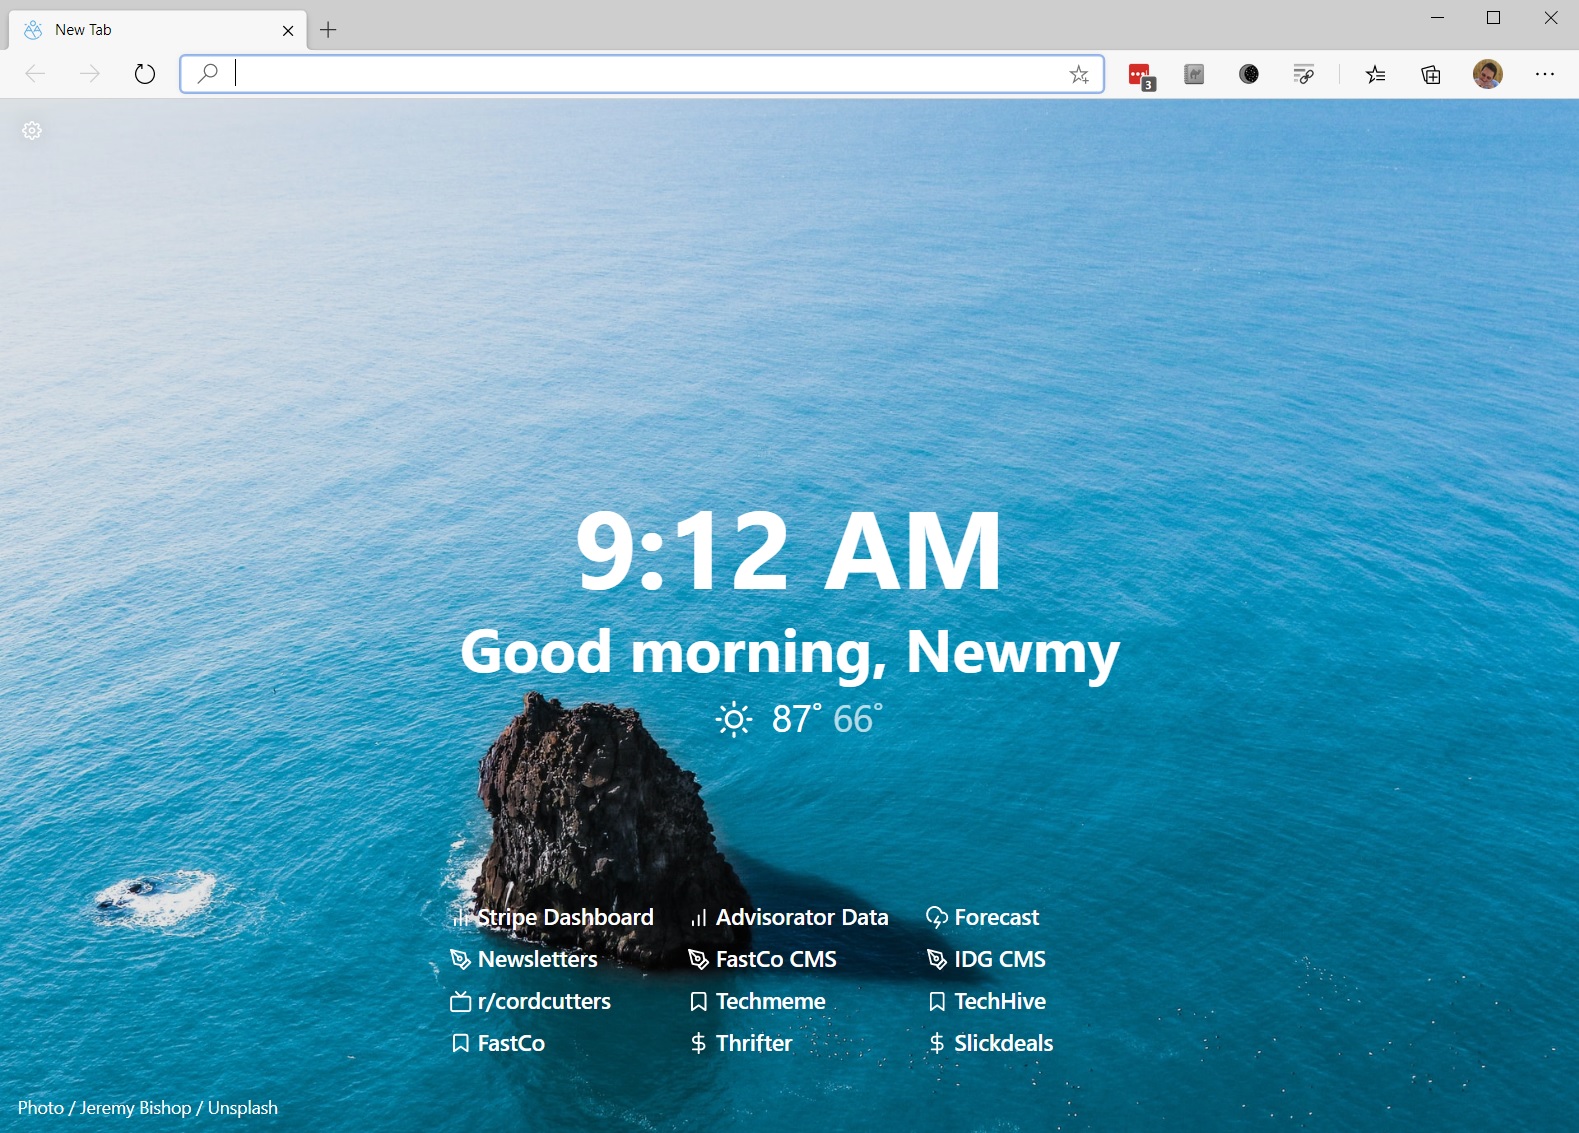1579x1133 pixels.
Task: Open Newsletters link
Action: point(524,959)
